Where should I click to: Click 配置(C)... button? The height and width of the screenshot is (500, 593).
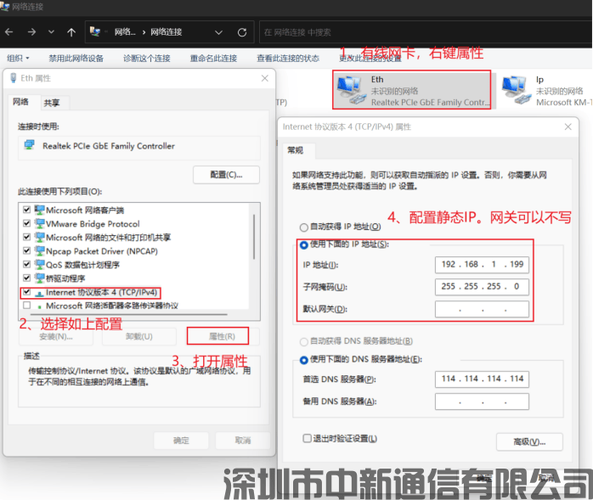coord(226,175)
